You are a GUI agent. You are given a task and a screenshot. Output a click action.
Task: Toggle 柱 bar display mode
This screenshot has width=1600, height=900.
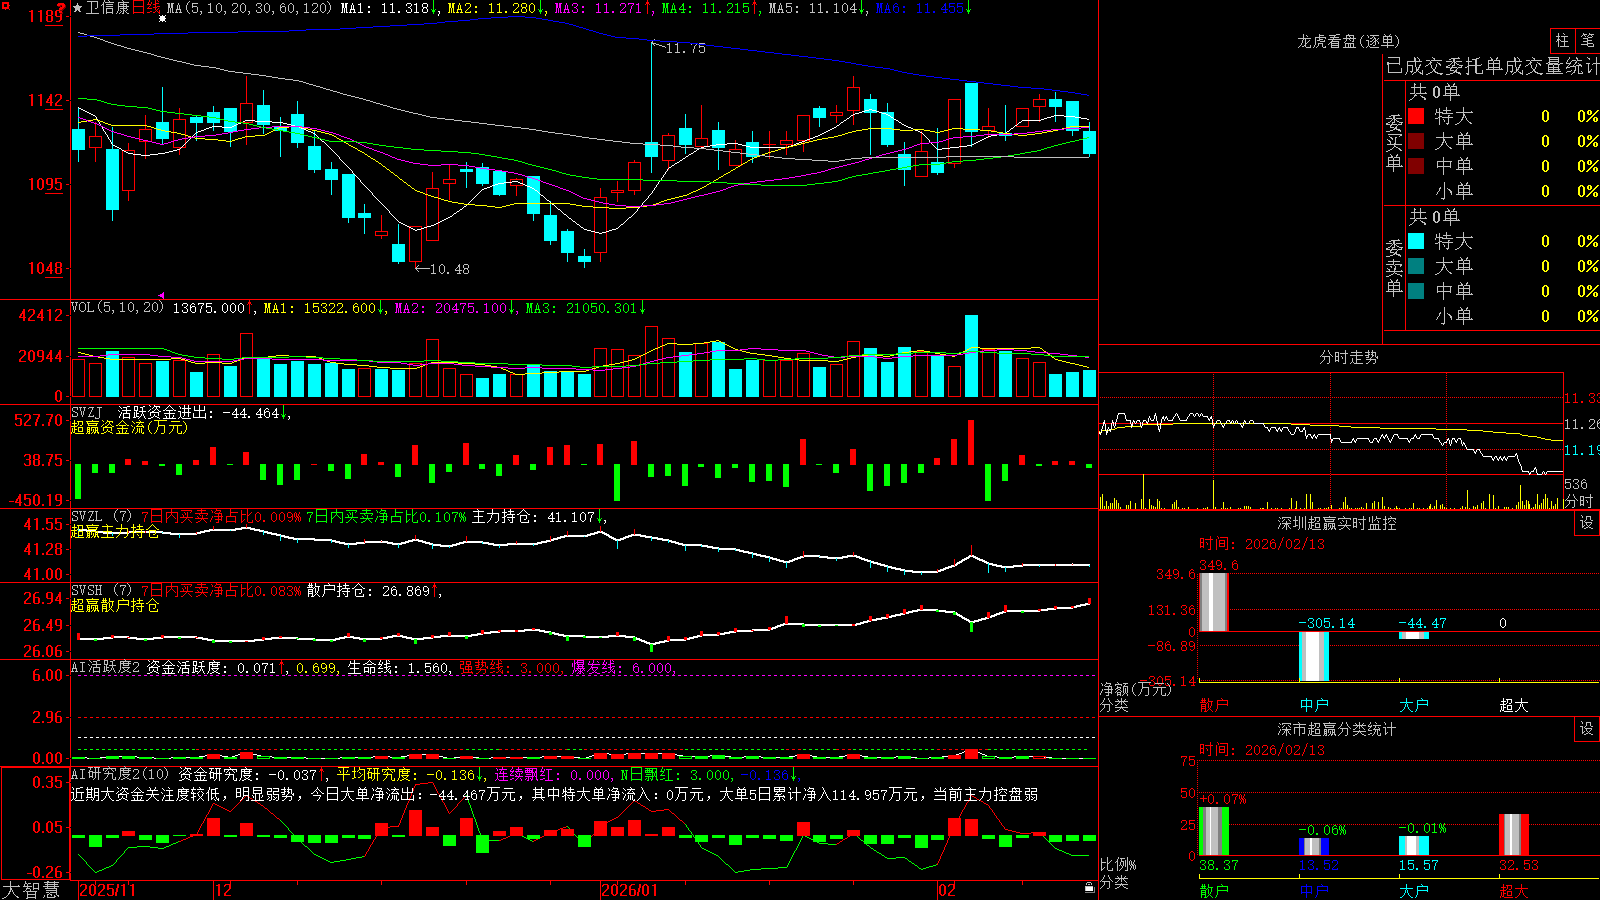[x=1562, y=40]
